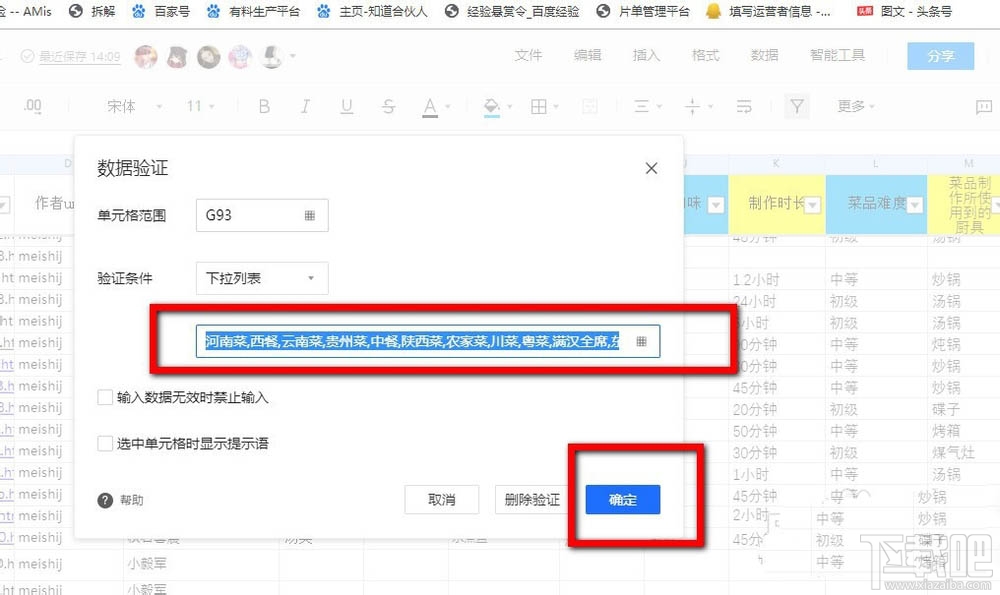Screen dimensions: 1000x595
Task: Toggle the filter funnel icon
Action: pyautogui.click(x=796, y=106)
